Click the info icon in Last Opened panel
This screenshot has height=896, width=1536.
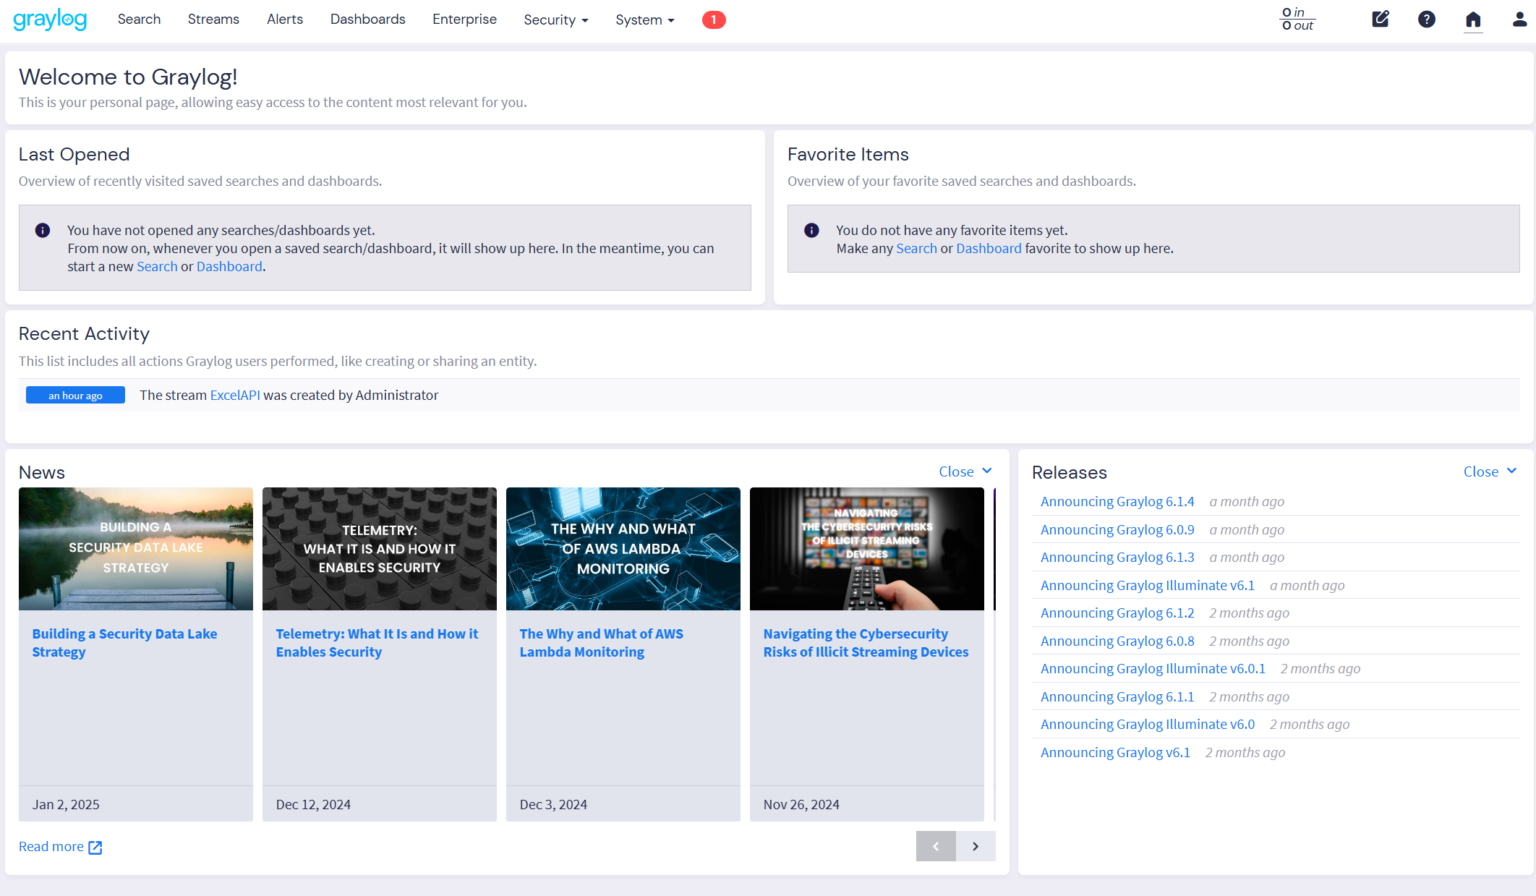42,230
